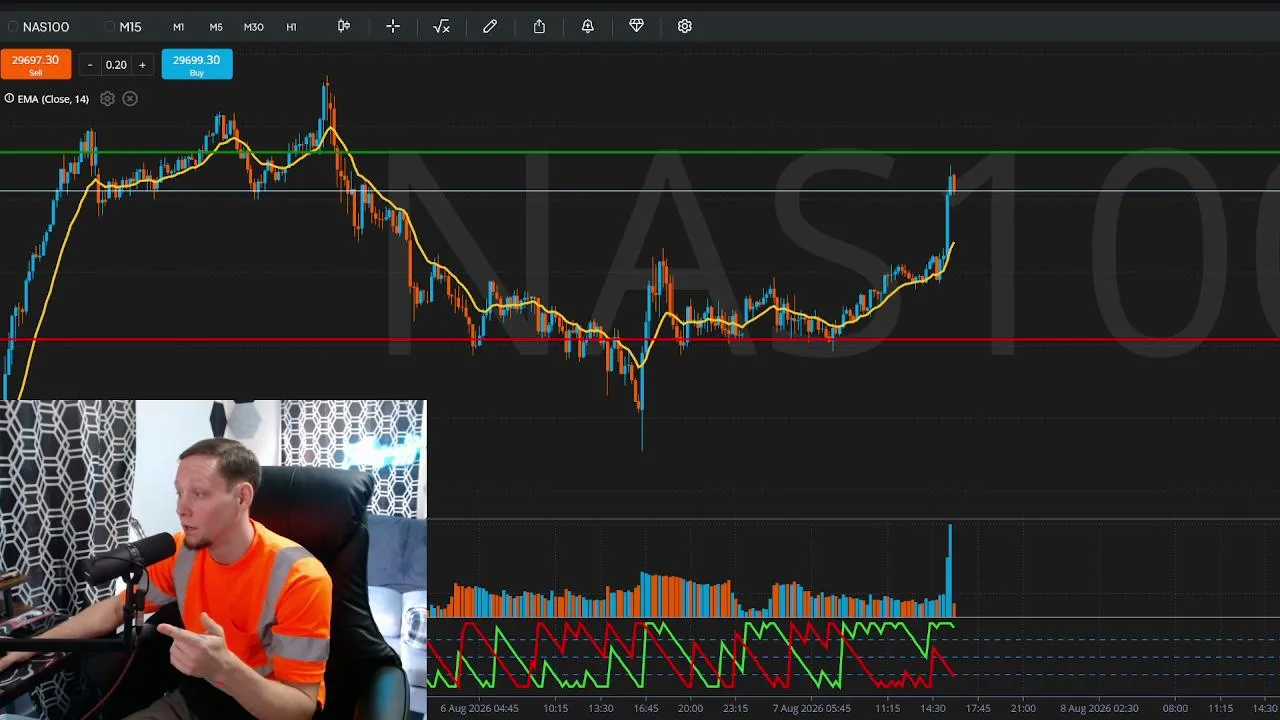Select the pencil drawing tool

click(x=490, y=26)
